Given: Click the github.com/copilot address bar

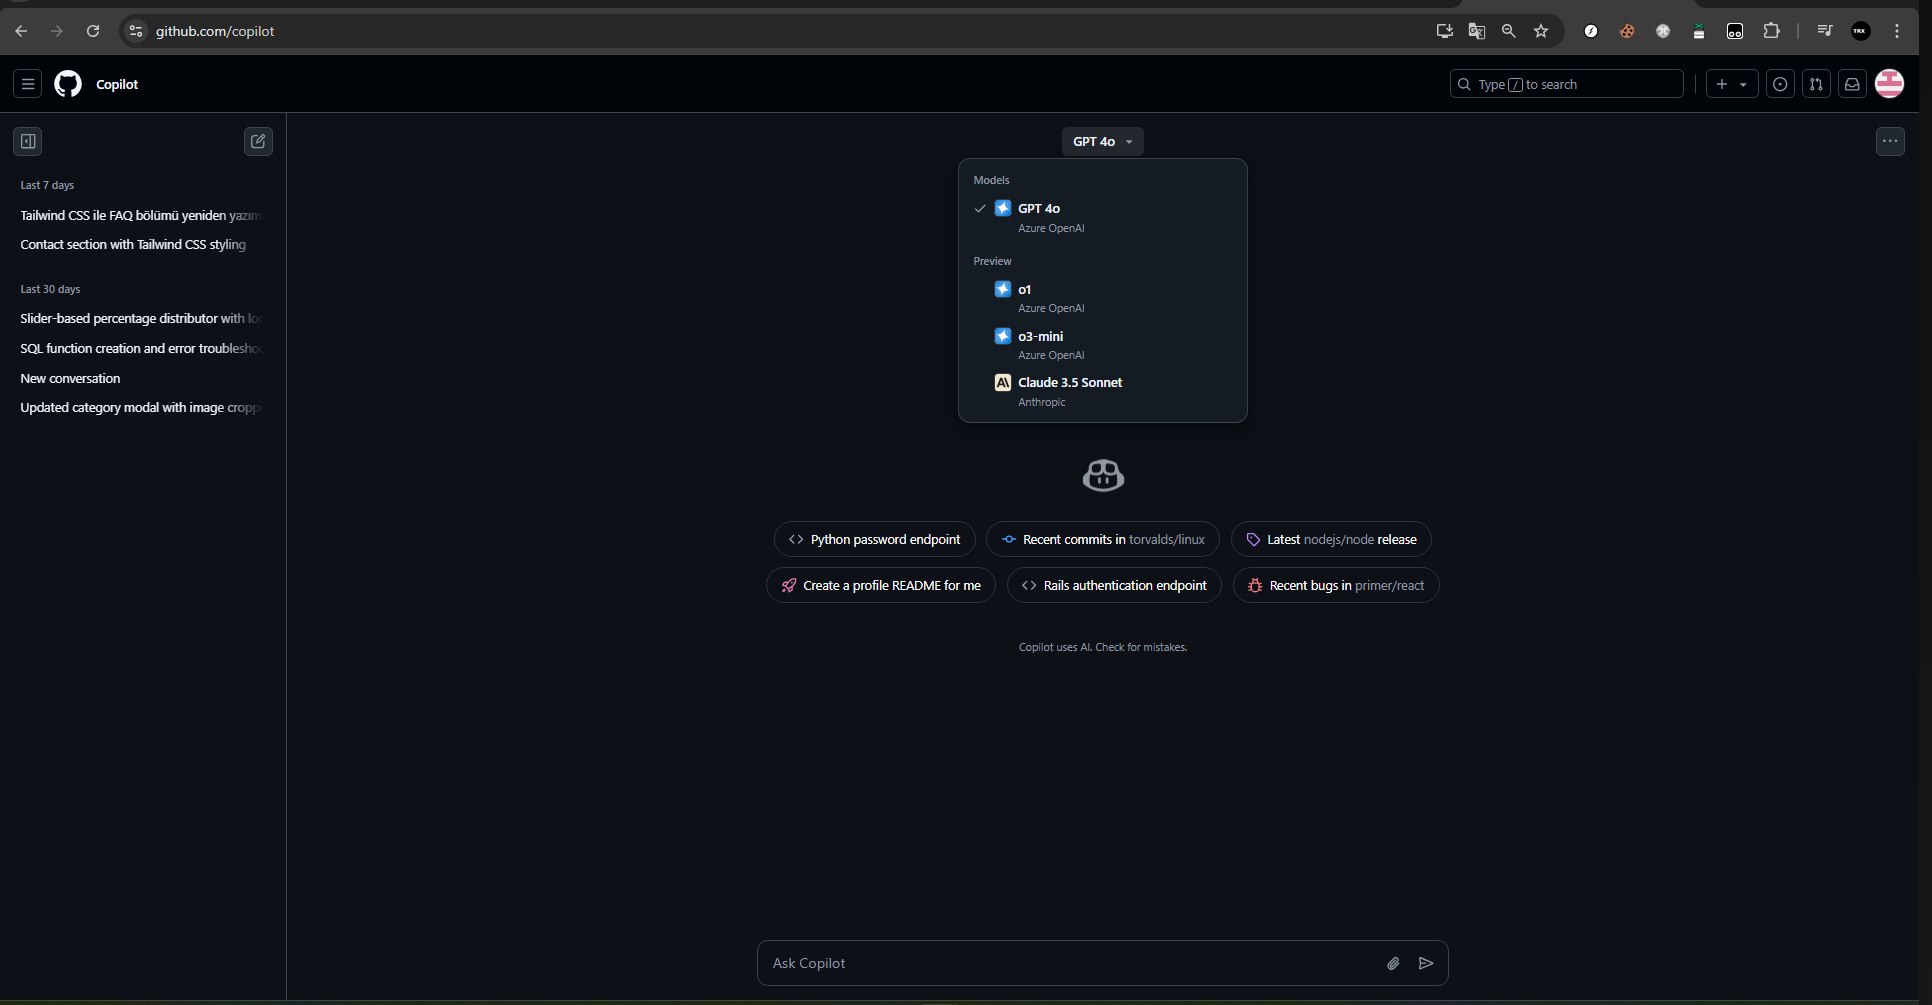Looking at the screenshot, I should pos(780,31).
